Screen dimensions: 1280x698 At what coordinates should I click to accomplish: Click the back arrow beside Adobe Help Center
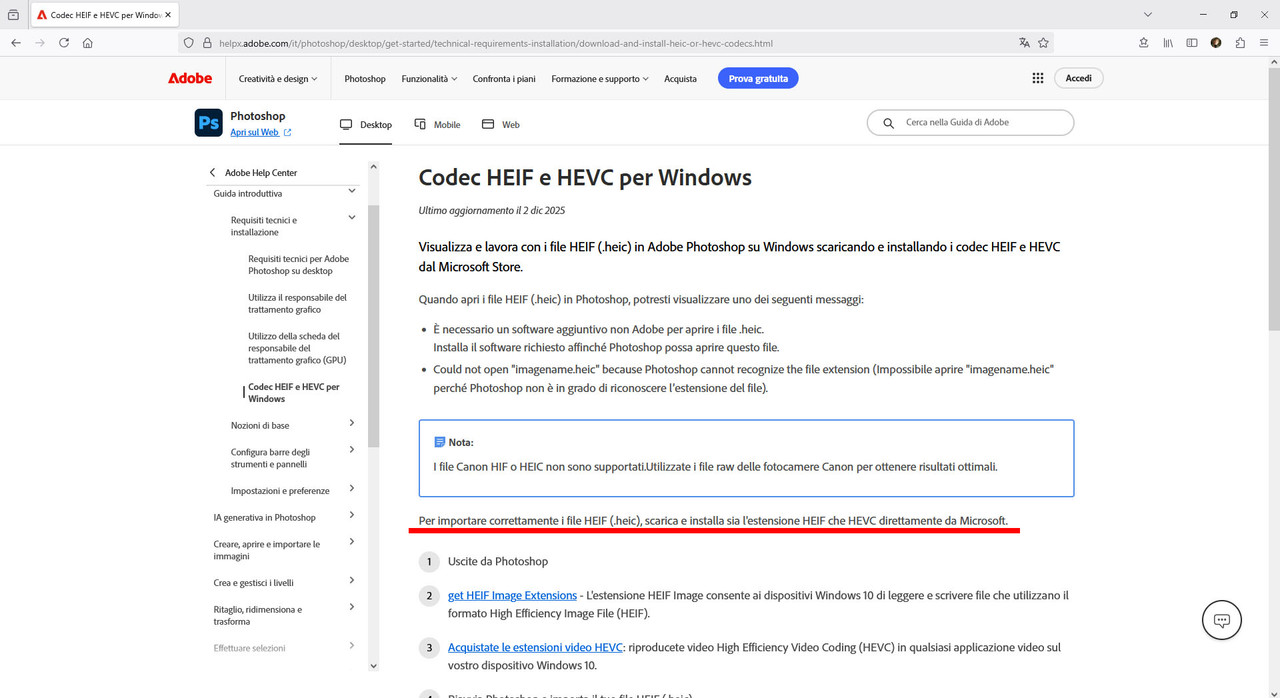coord(212,172)
